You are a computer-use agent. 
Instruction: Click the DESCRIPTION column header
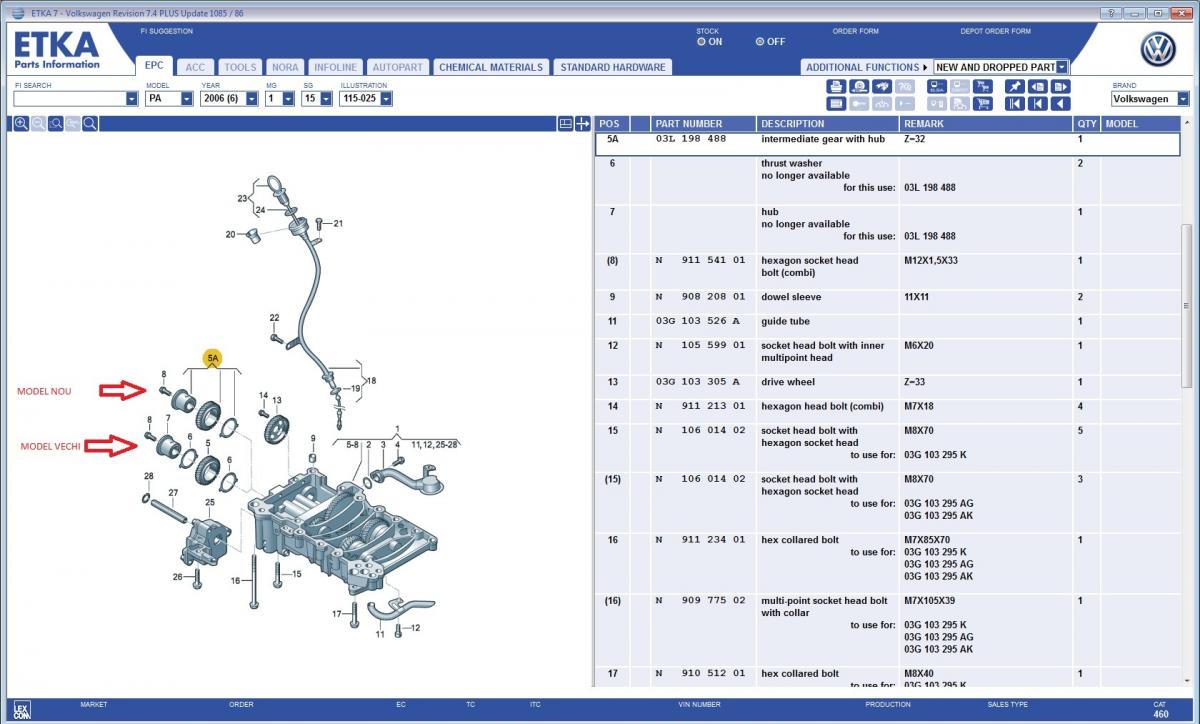coord(827,124)
